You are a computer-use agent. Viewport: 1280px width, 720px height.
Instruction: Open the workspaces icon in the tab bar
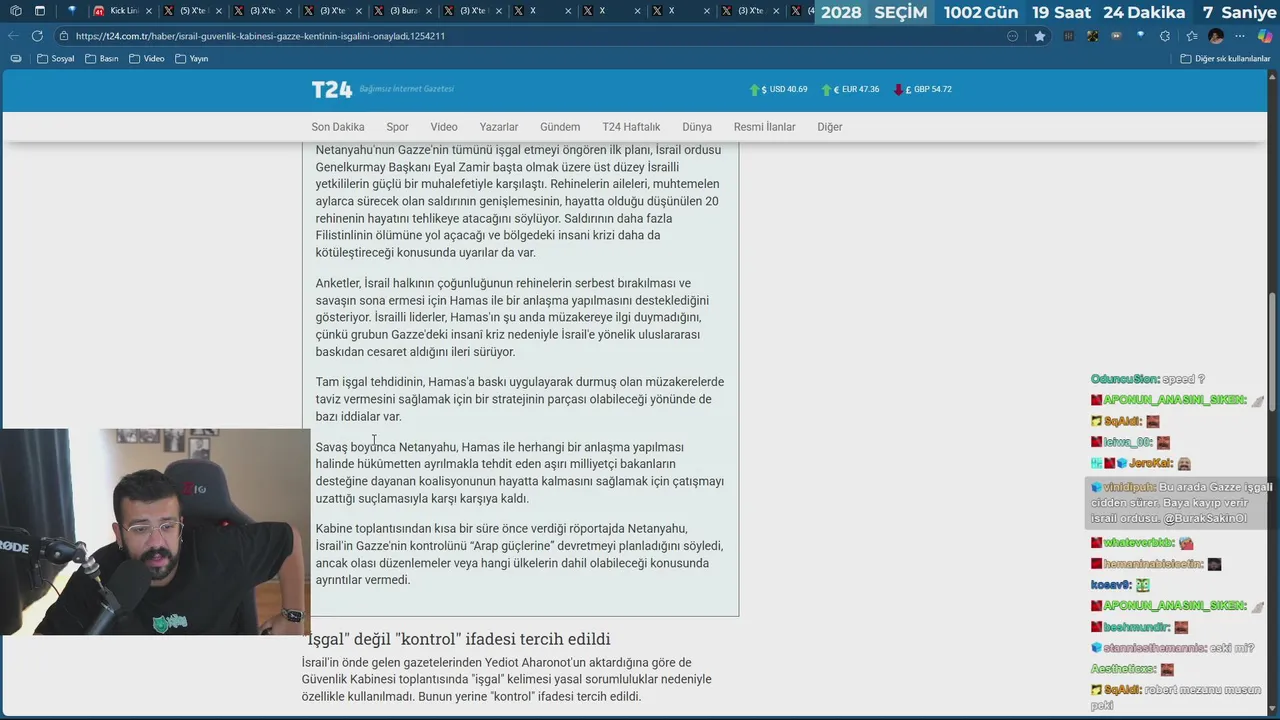click(15, 11)
